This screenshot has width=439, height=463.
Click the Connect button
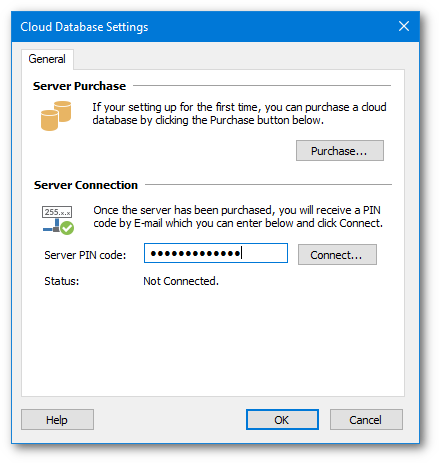(x=337, y=255)
